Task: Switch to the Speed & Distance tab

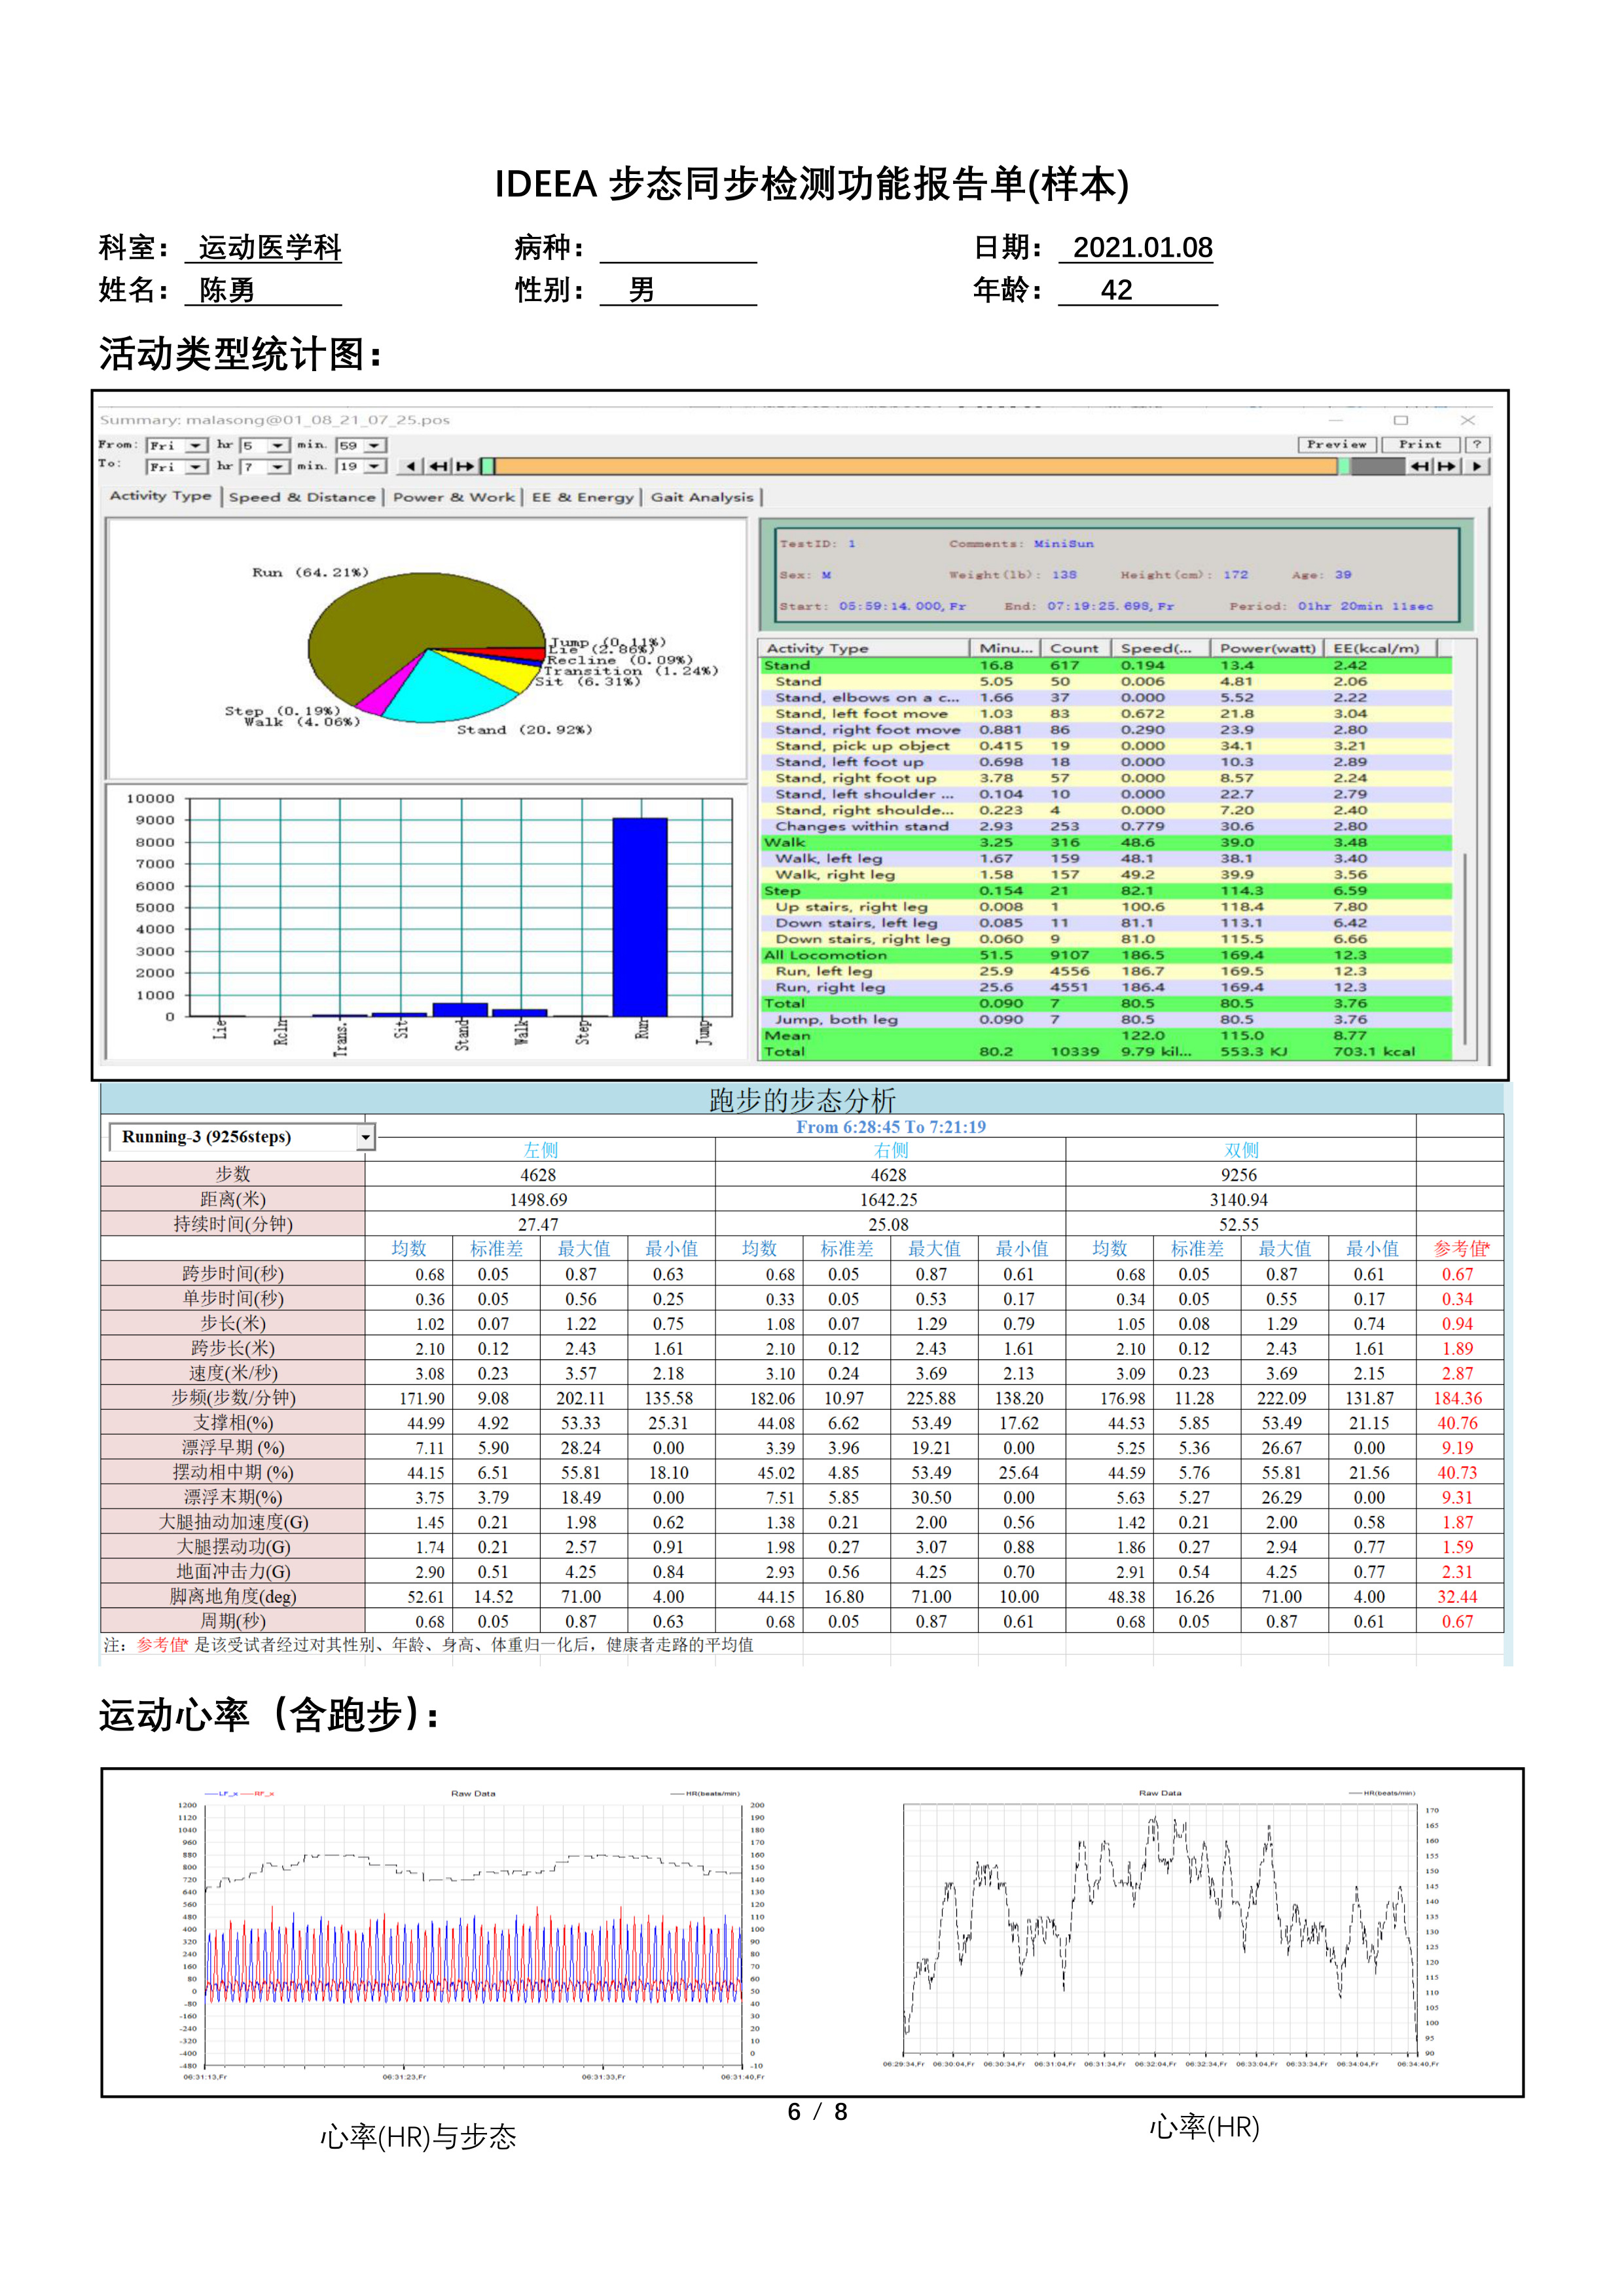Action: click(302, 497)
